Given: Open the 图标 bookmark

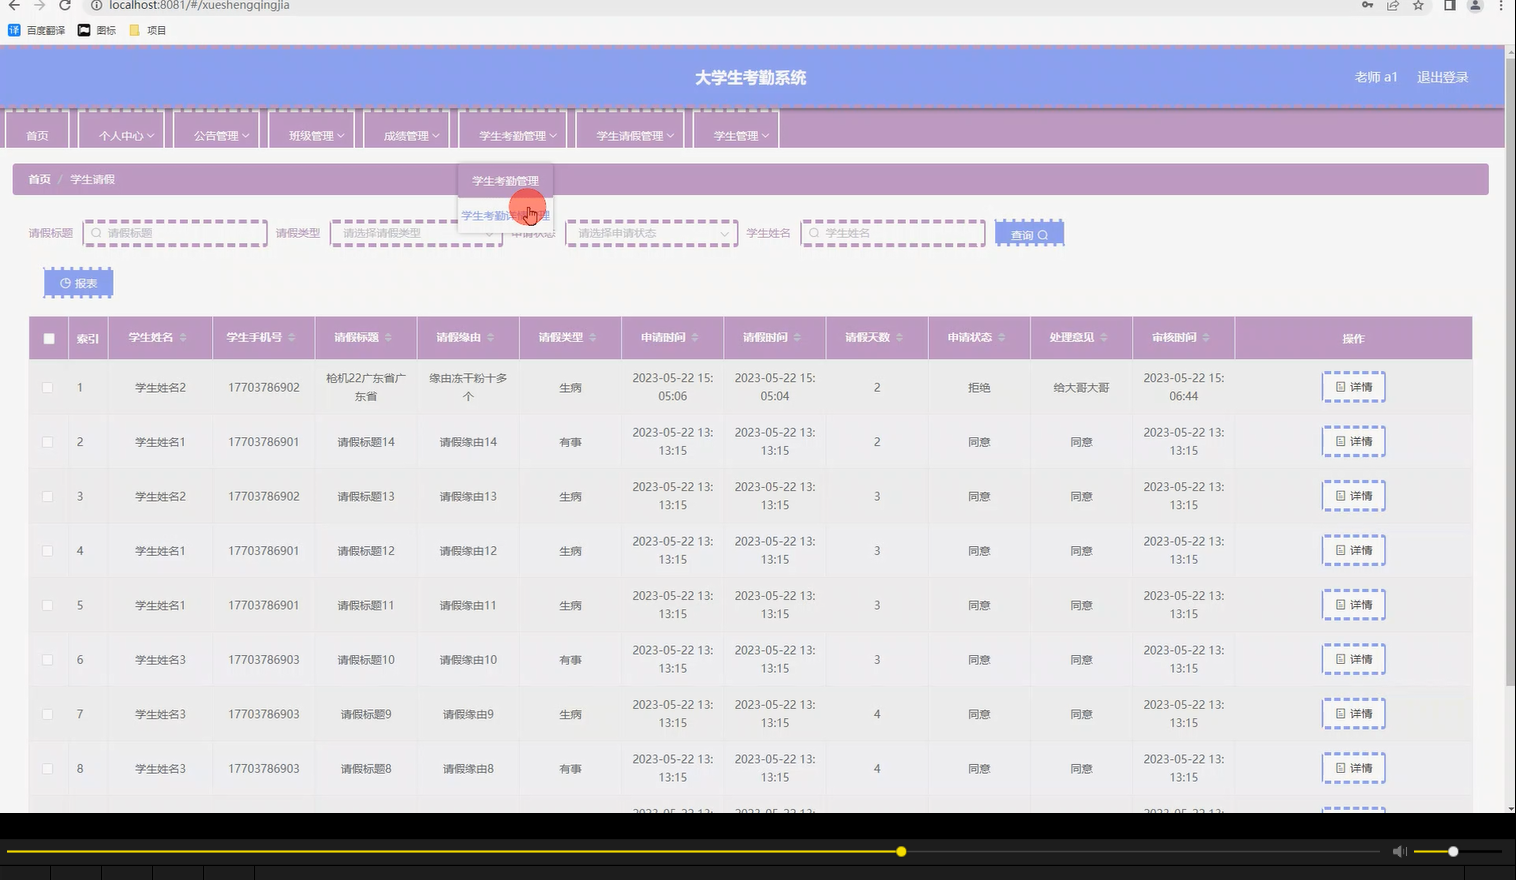Looking at the screenshot, I should pyautogui.click(x=97, y=30).
